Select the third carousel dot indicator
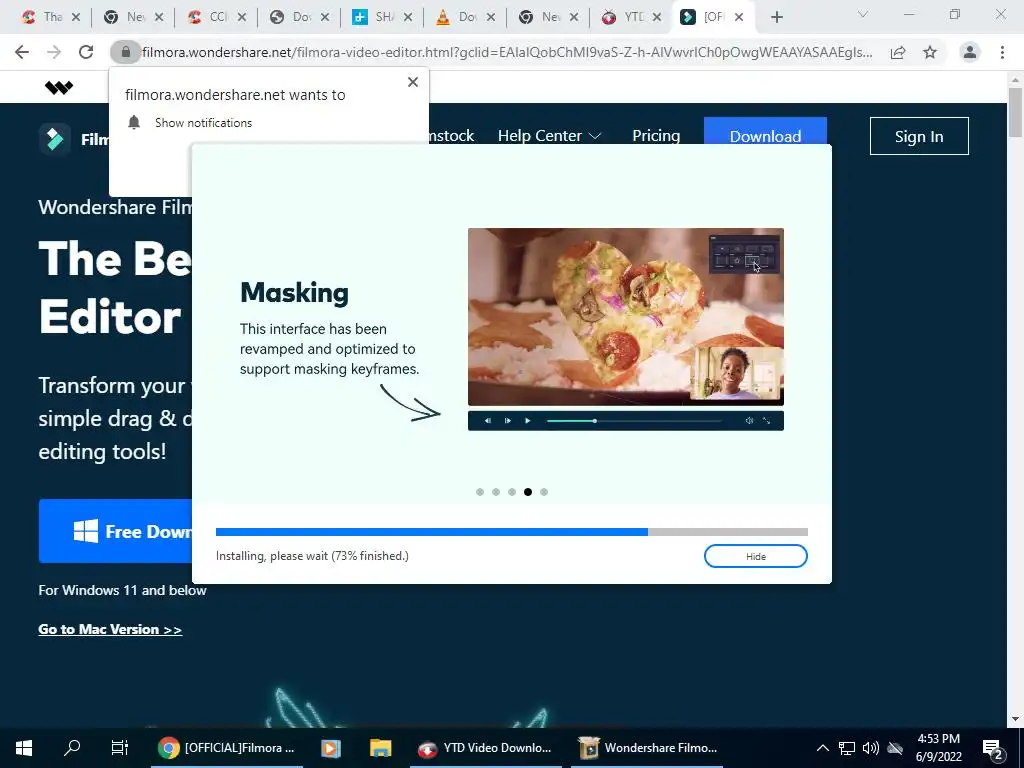 512,492
